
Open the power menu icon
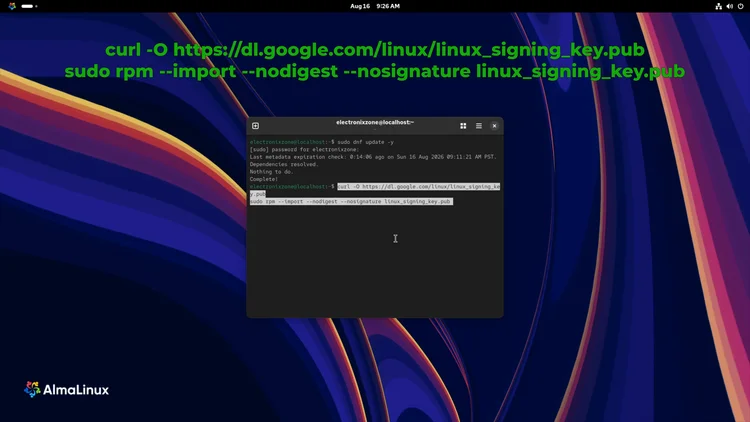(740, 6)
